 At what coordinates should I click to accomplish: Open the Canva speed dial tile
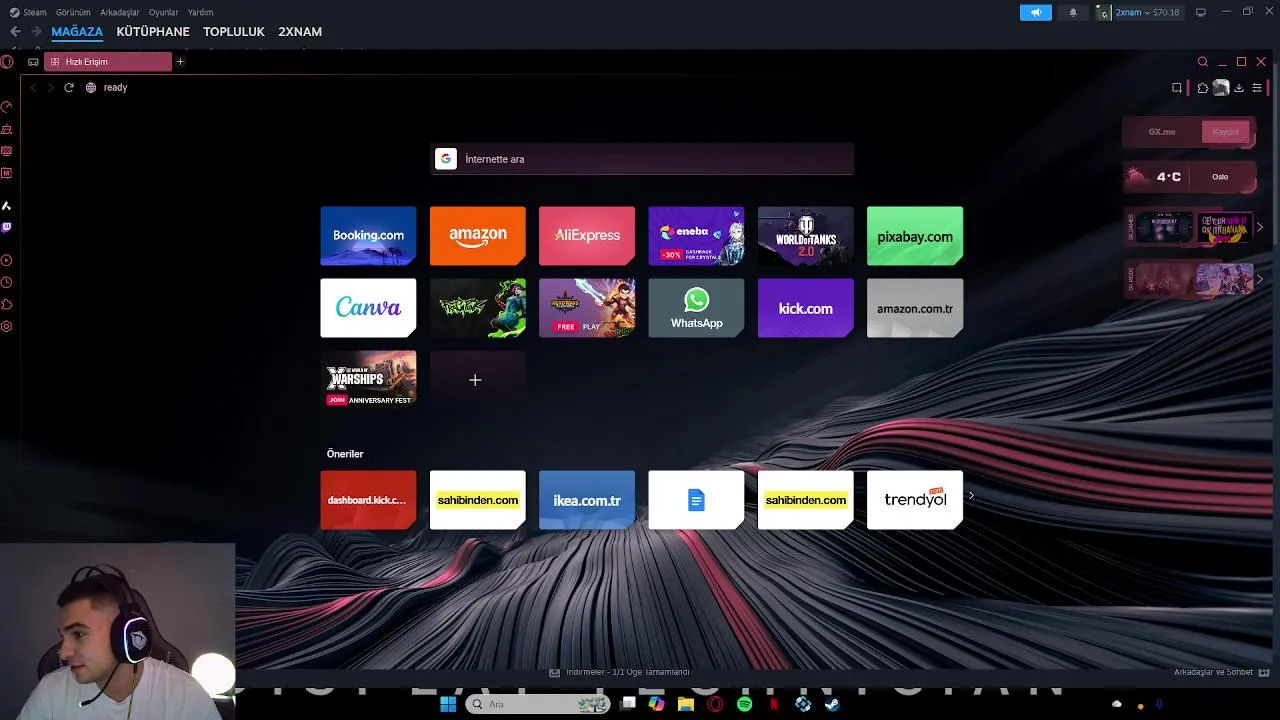(368, 308)
